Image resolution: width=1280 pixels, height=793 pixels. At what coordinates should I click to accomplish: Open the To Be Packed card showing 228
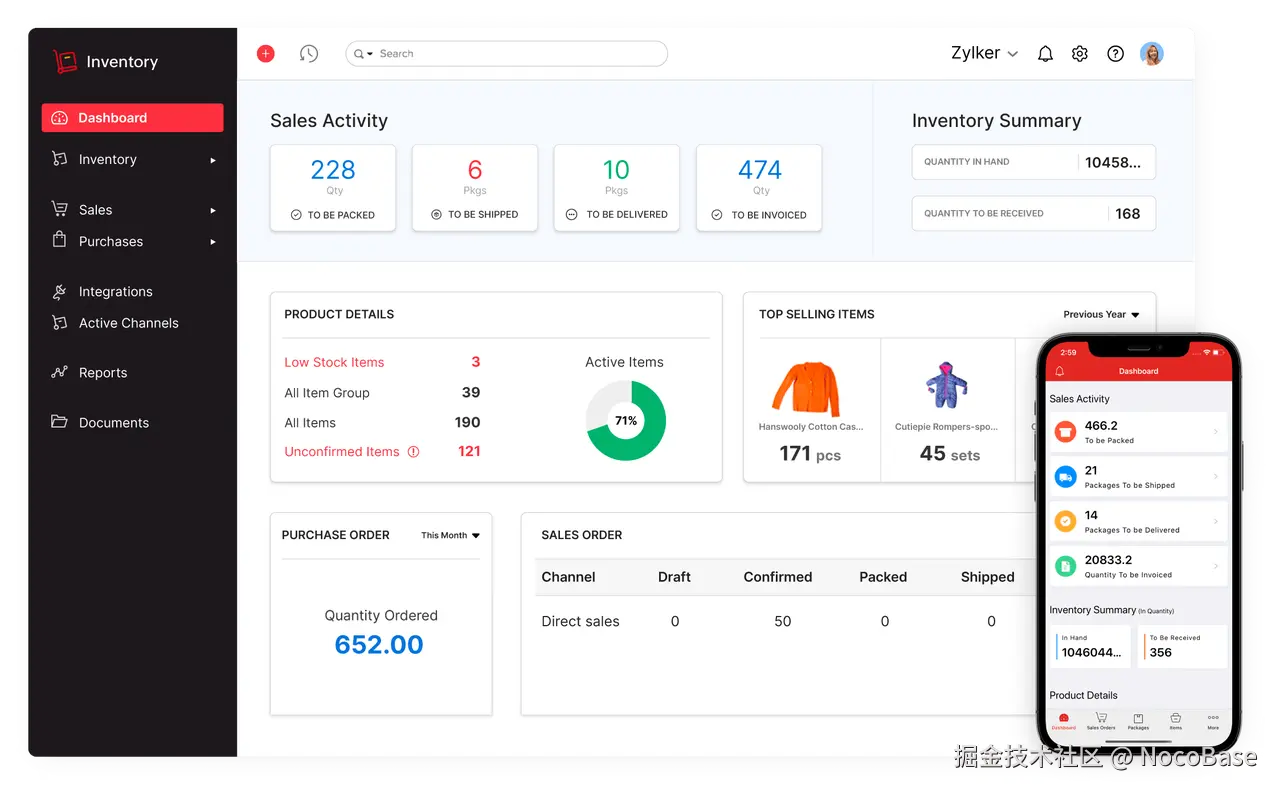tap(333, 188)
